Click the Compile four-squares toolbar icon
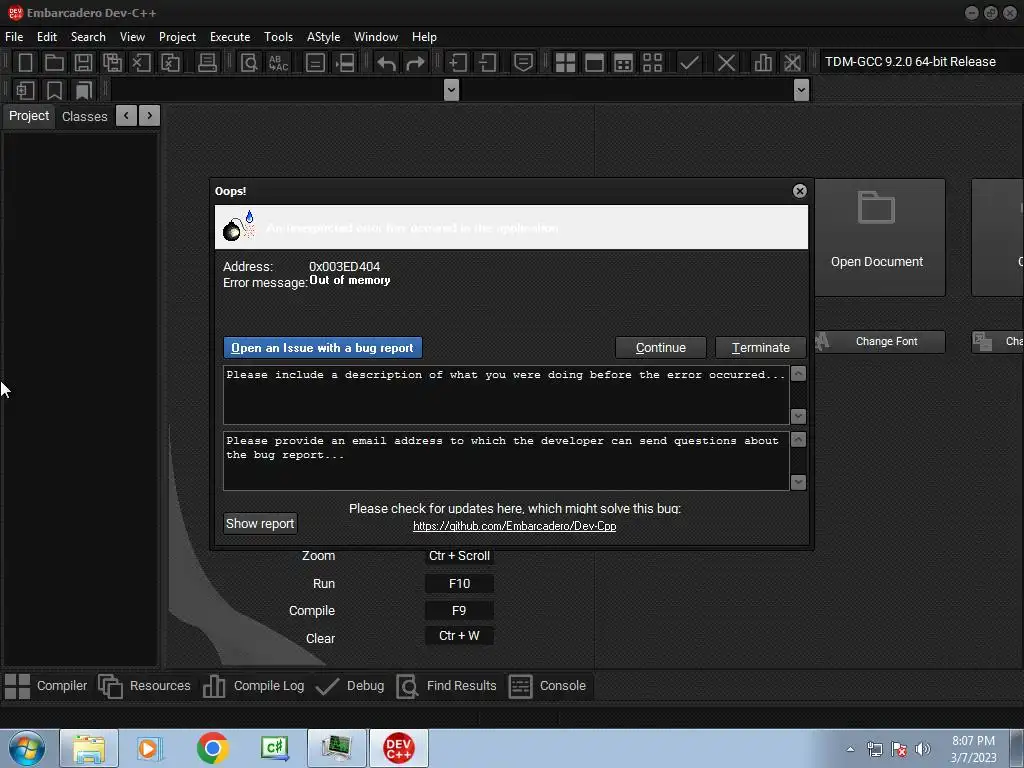This screenshot has height=768, width=1024. point(565,63)
